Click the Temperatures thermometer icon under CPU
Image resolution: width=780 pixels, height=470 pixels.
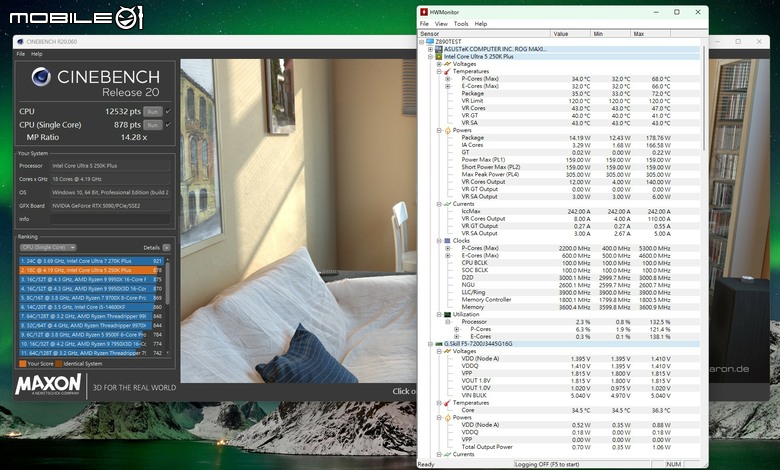[x=447, y=72]
